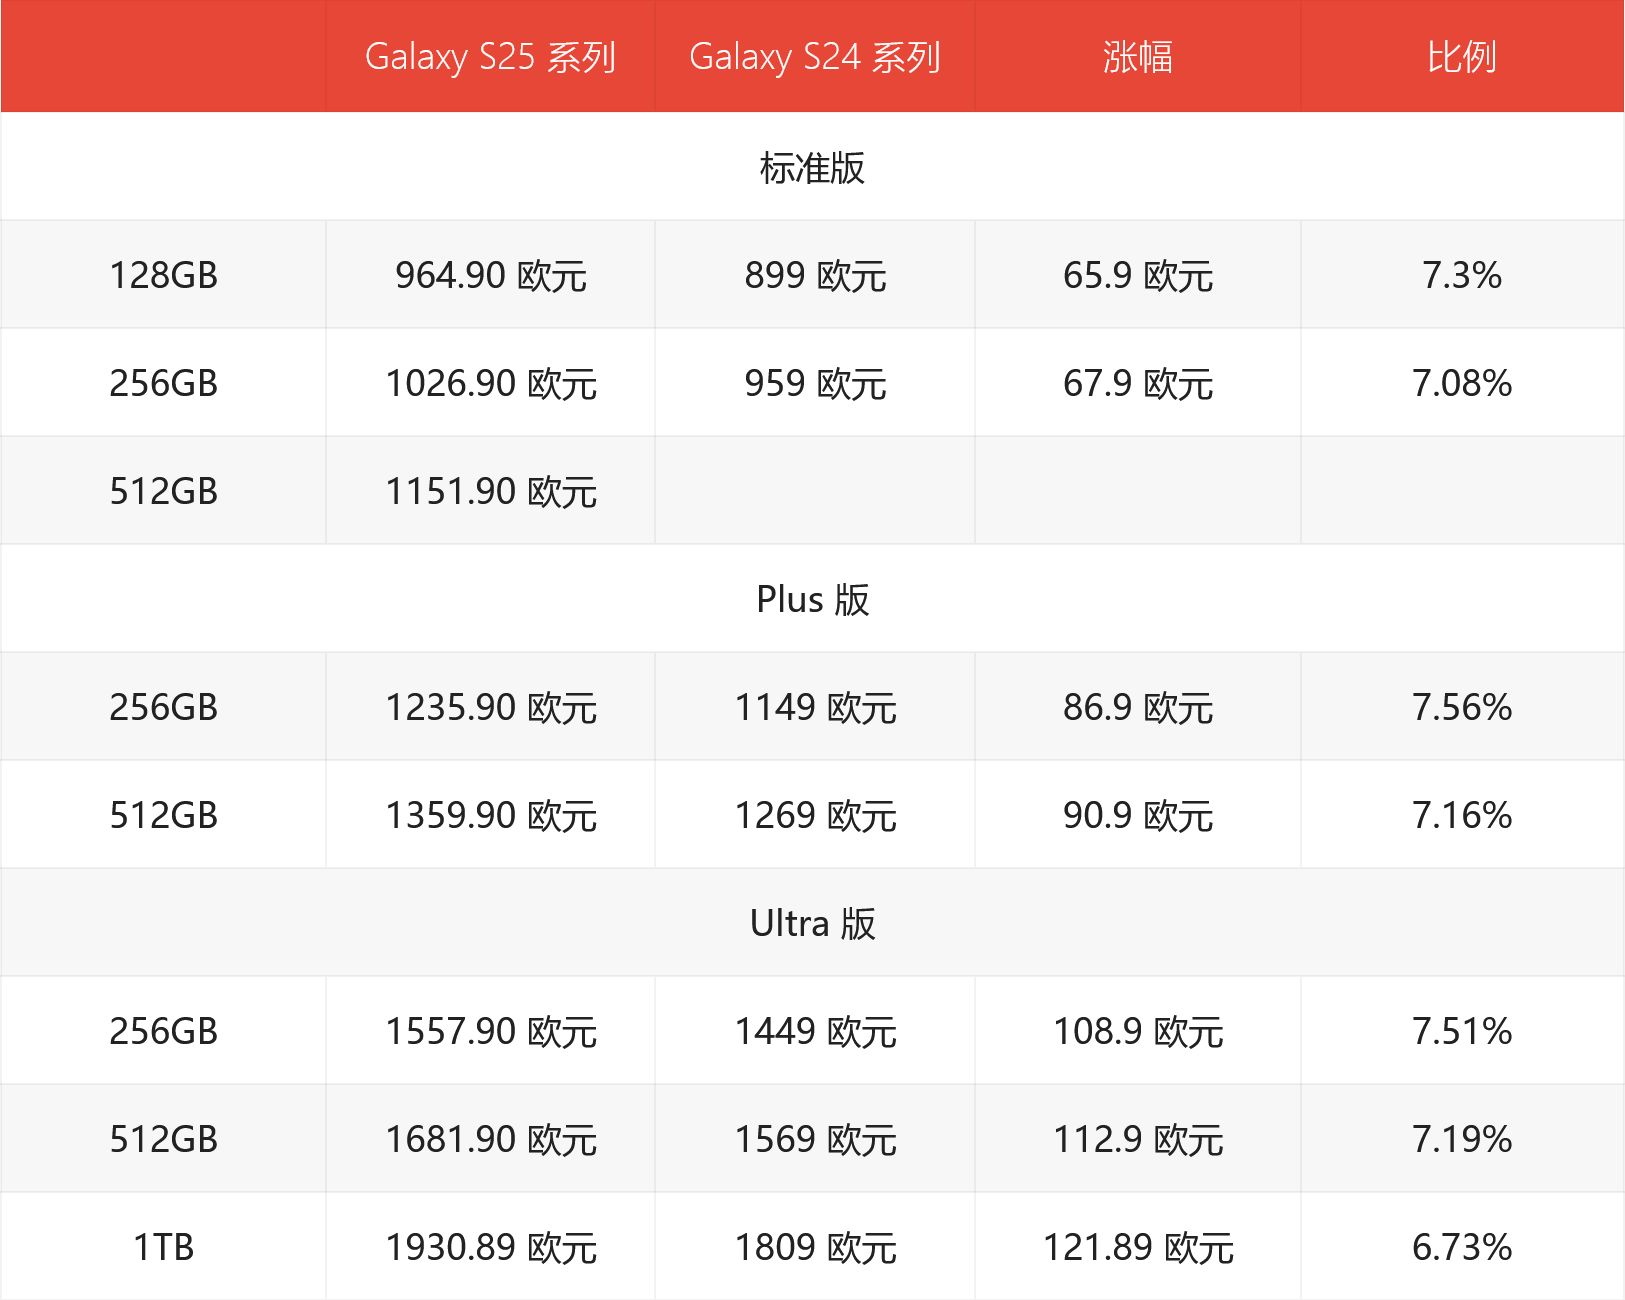Select the 7.08% ratio cell

point(1462,384)
